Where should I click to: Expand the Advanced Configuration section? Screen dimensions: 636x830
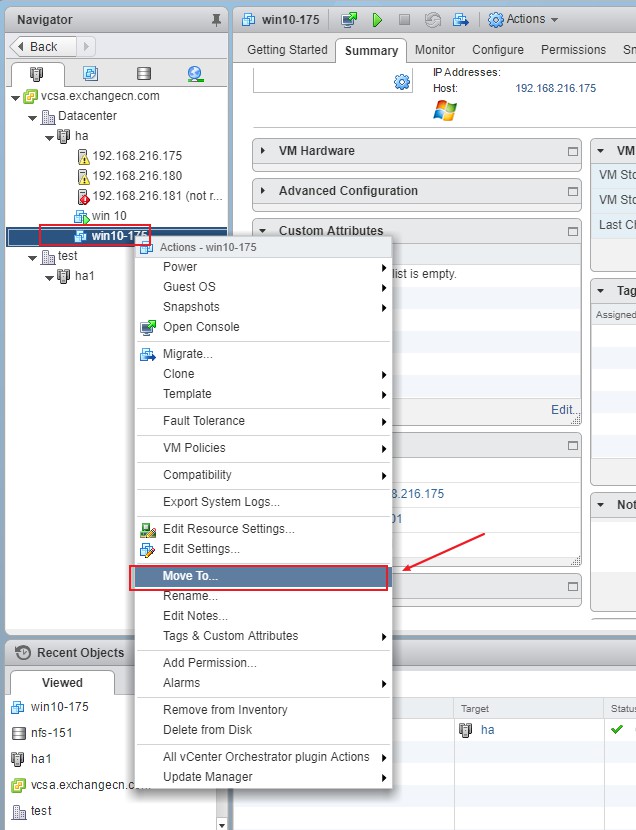point(262,191)
